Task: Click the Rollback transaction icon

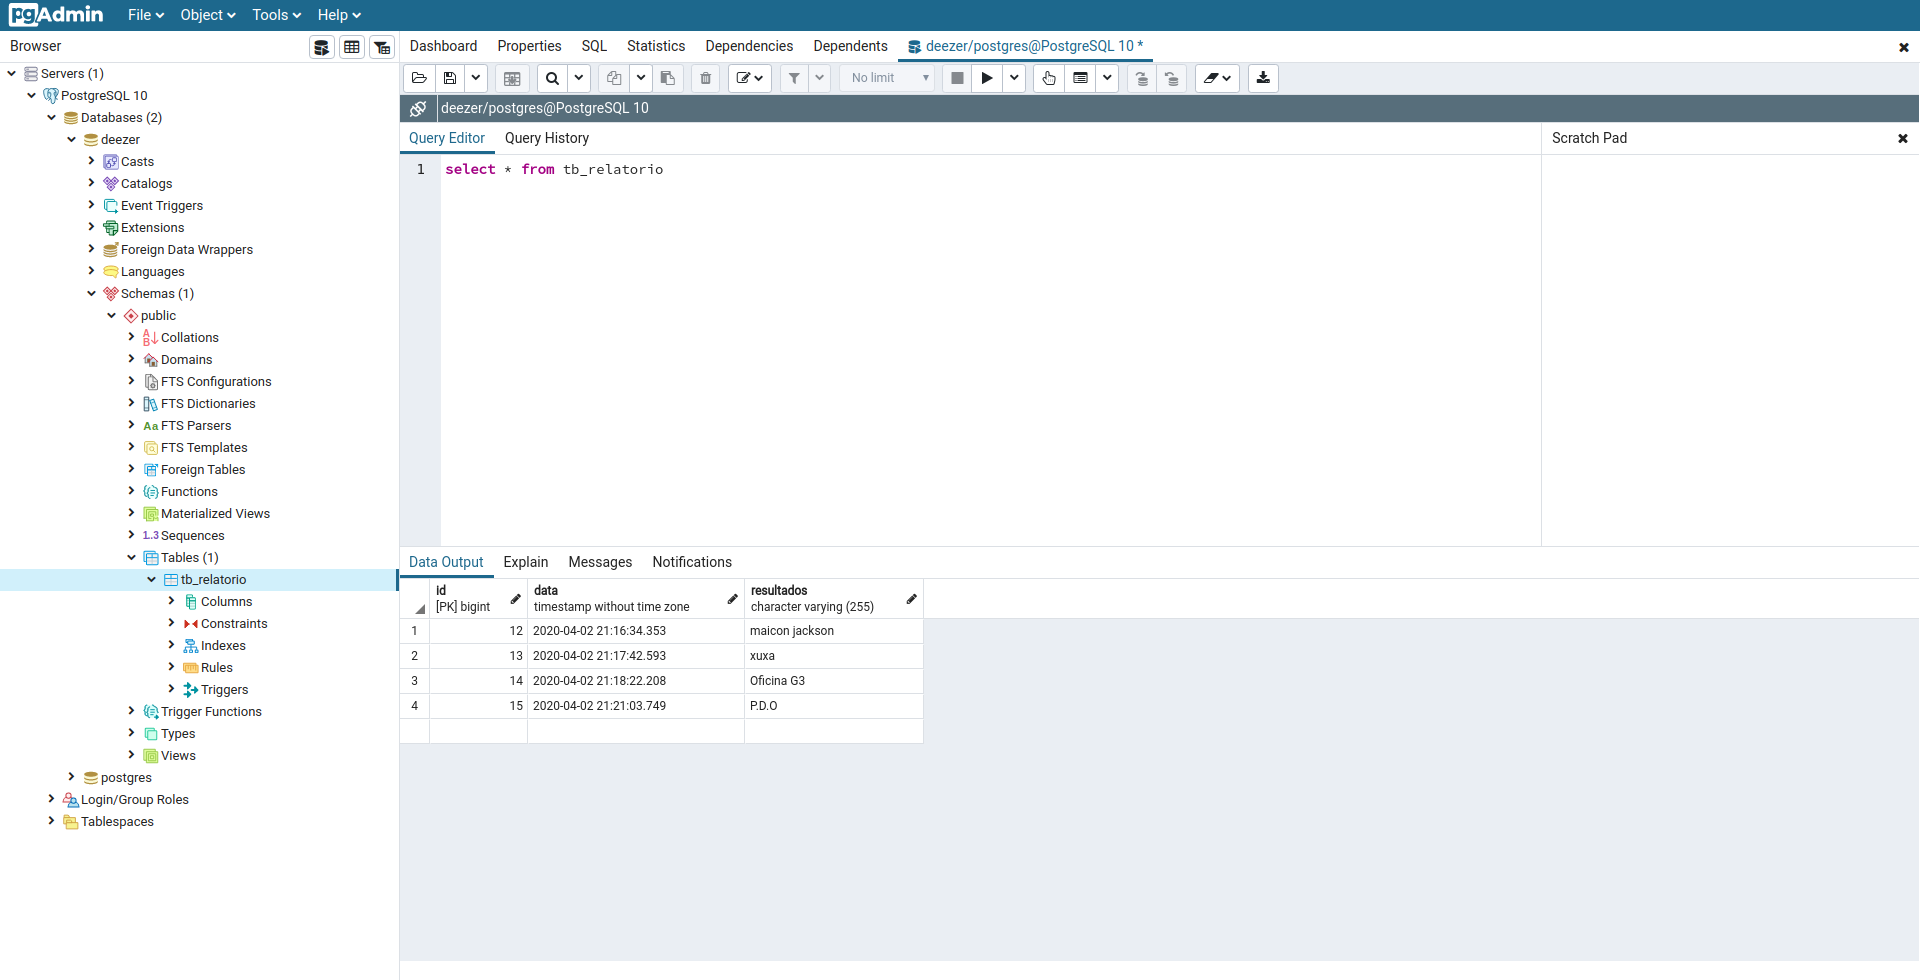Action: point(1172,78)
